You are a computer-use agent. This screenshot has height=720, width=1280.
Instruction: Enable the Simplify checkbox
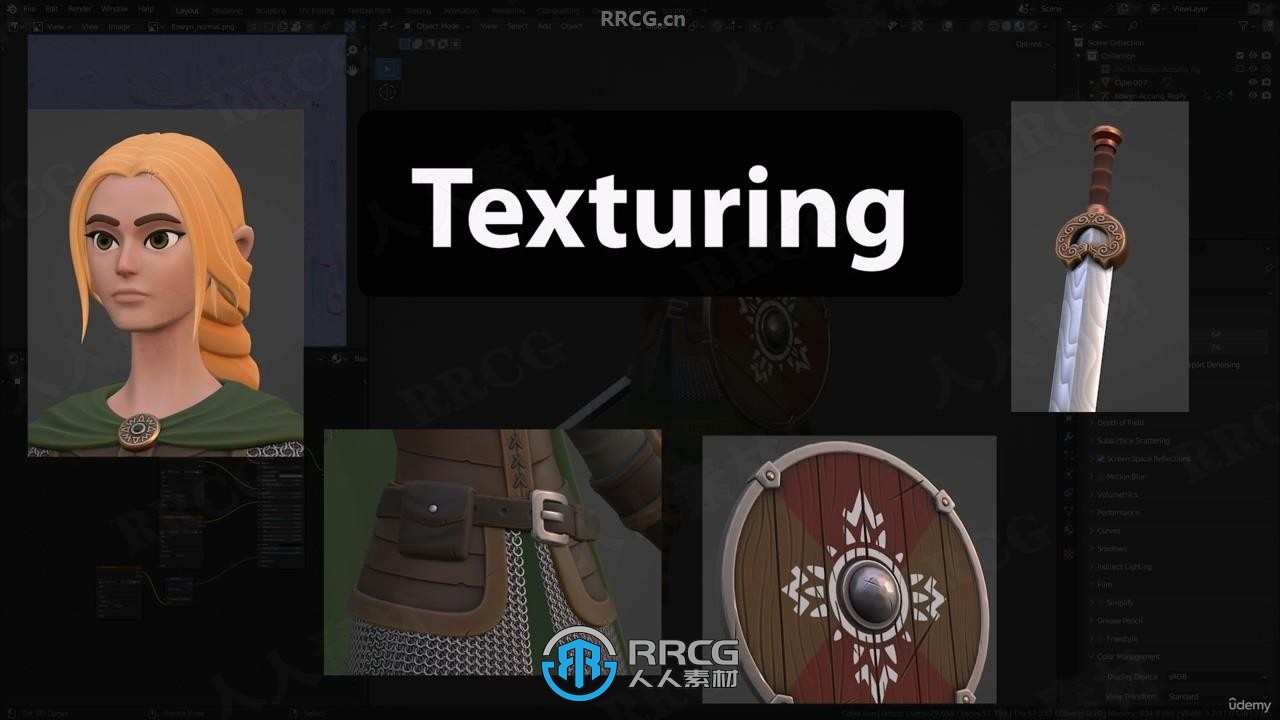pyautogui.click(x=1101, y=603)
